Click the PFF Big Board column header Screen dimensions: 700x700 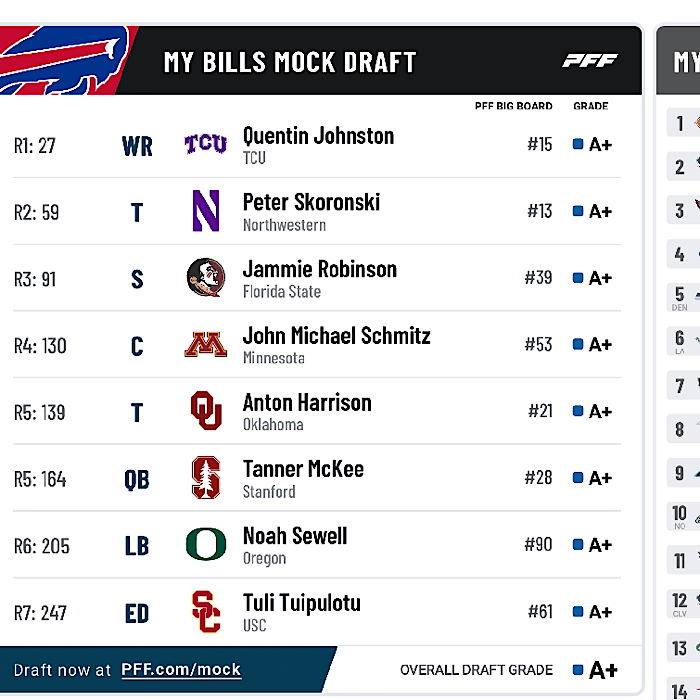pos(513,106)
